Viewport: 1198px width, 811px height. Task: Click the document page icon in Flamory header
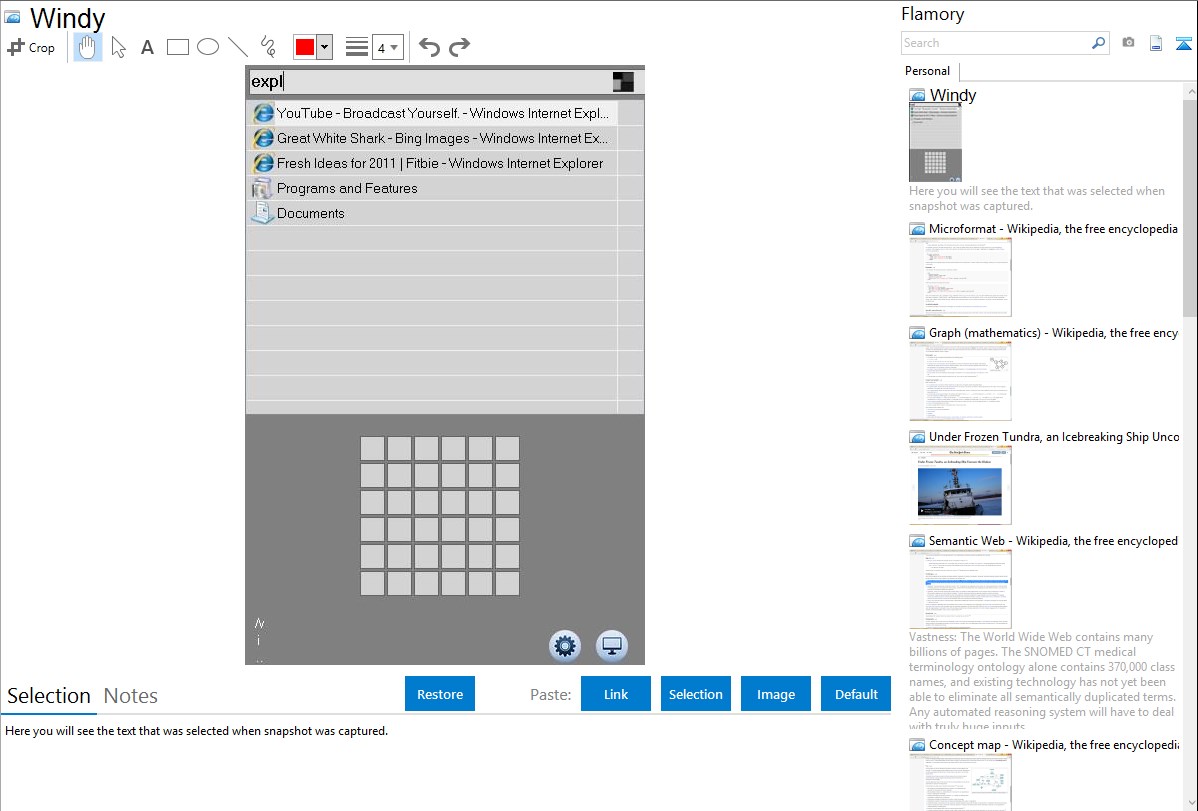(1156, 43)
